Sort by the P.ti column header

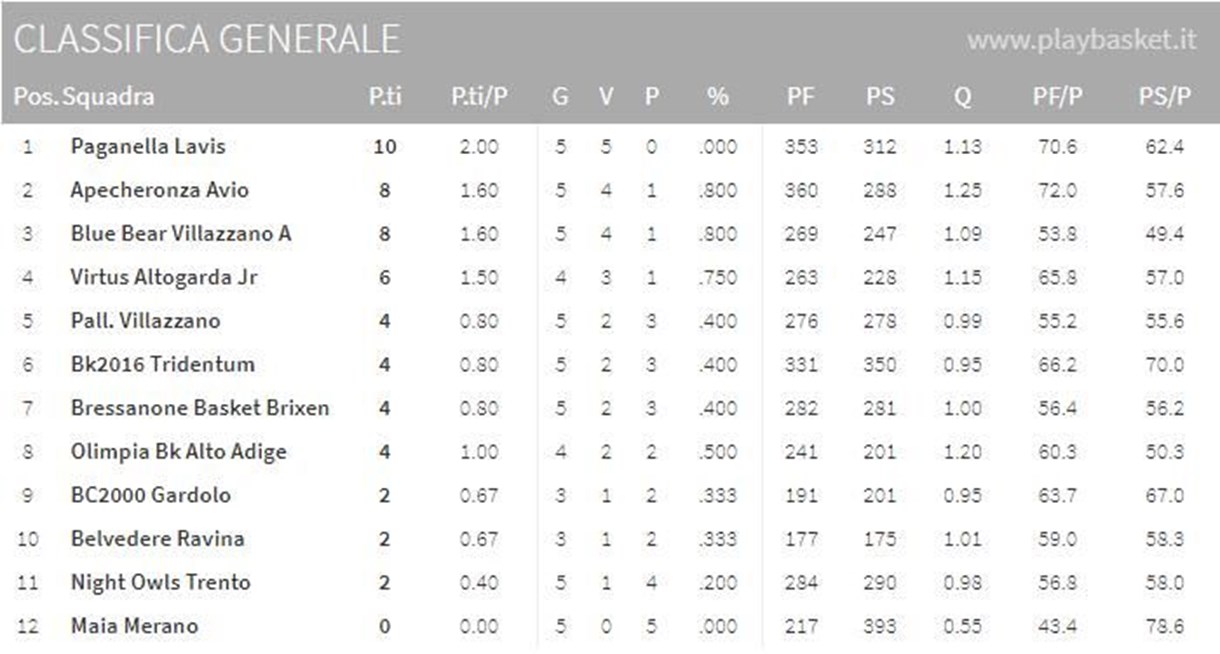coord(384,97)
